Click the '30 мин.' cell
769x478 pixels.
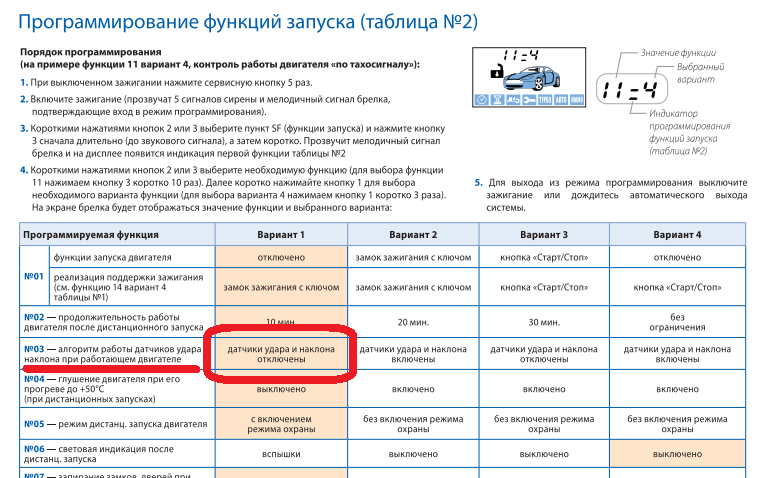544,322
